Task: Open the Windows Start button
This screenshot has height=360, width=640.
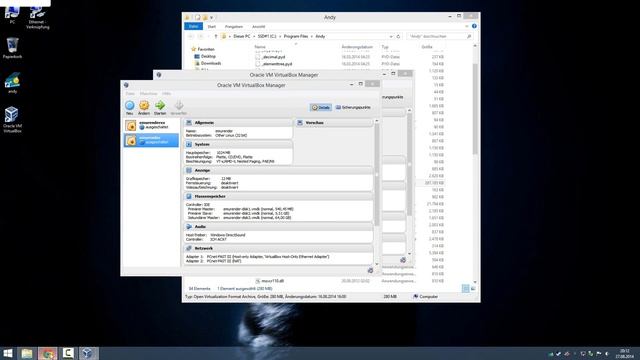Action: pyautogui.click(x=7, y=353)
